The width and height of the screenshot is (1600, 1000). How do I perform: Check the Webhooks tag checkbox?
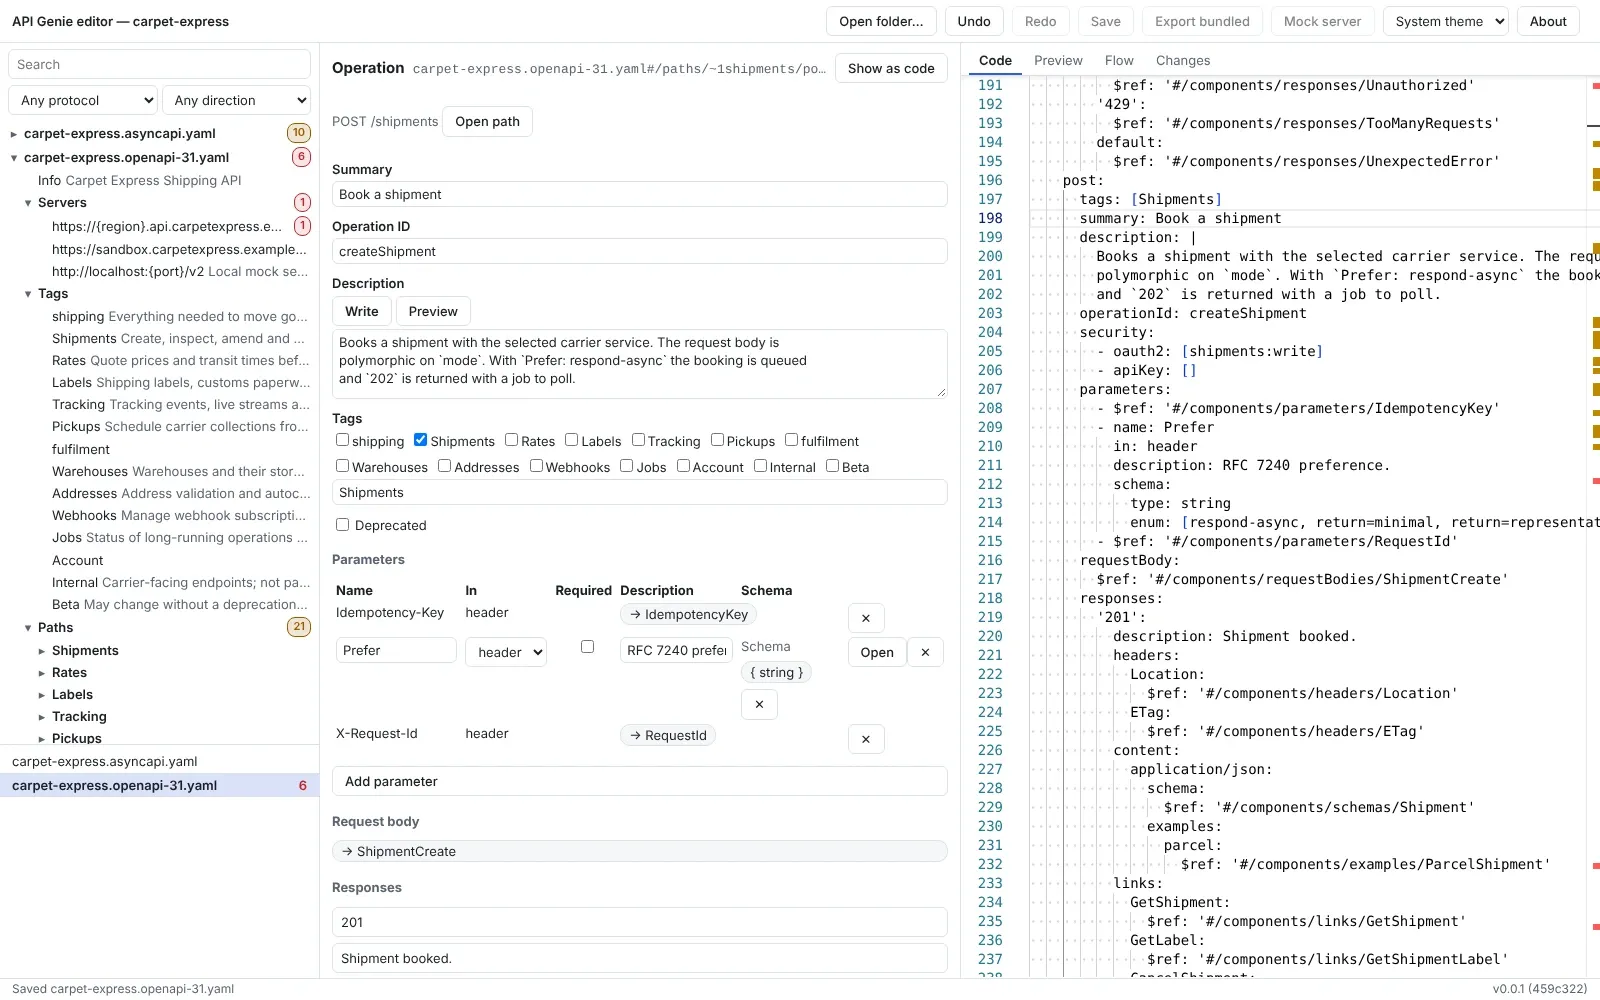pyautogui.click(x=536, y=465)
